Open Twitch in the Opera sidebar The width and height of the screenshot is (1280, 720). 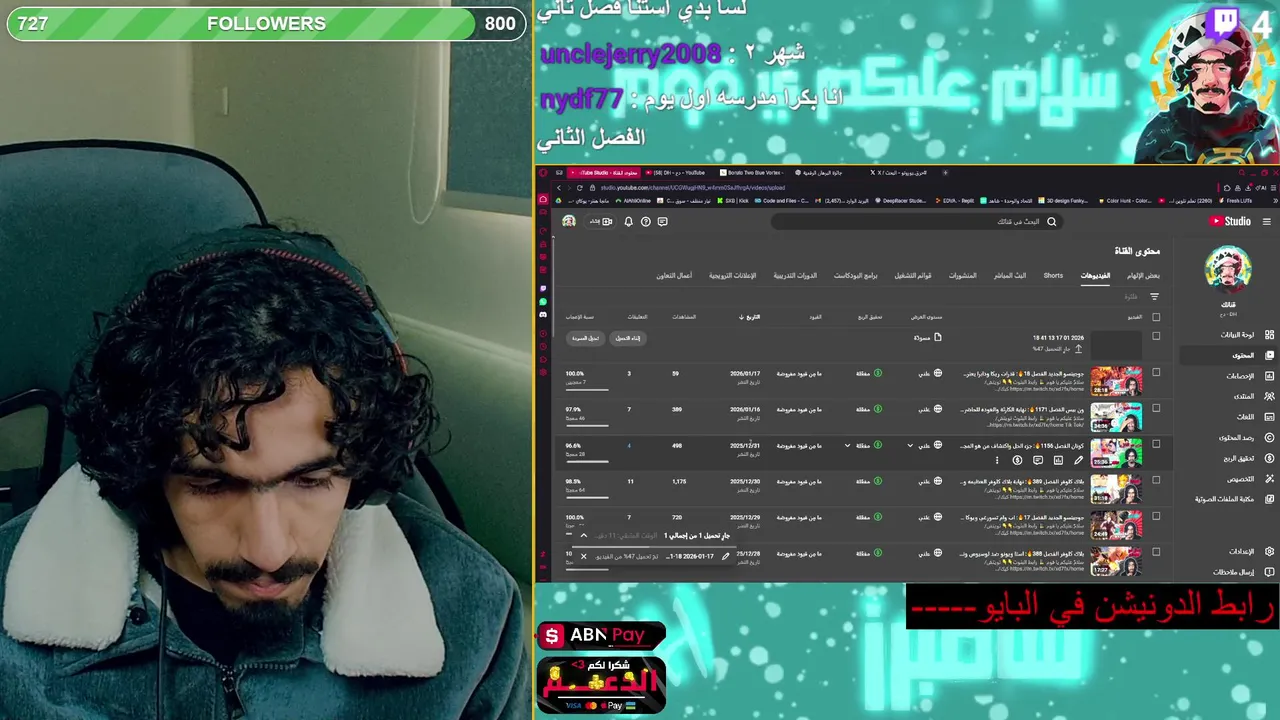tap(543, 289)
